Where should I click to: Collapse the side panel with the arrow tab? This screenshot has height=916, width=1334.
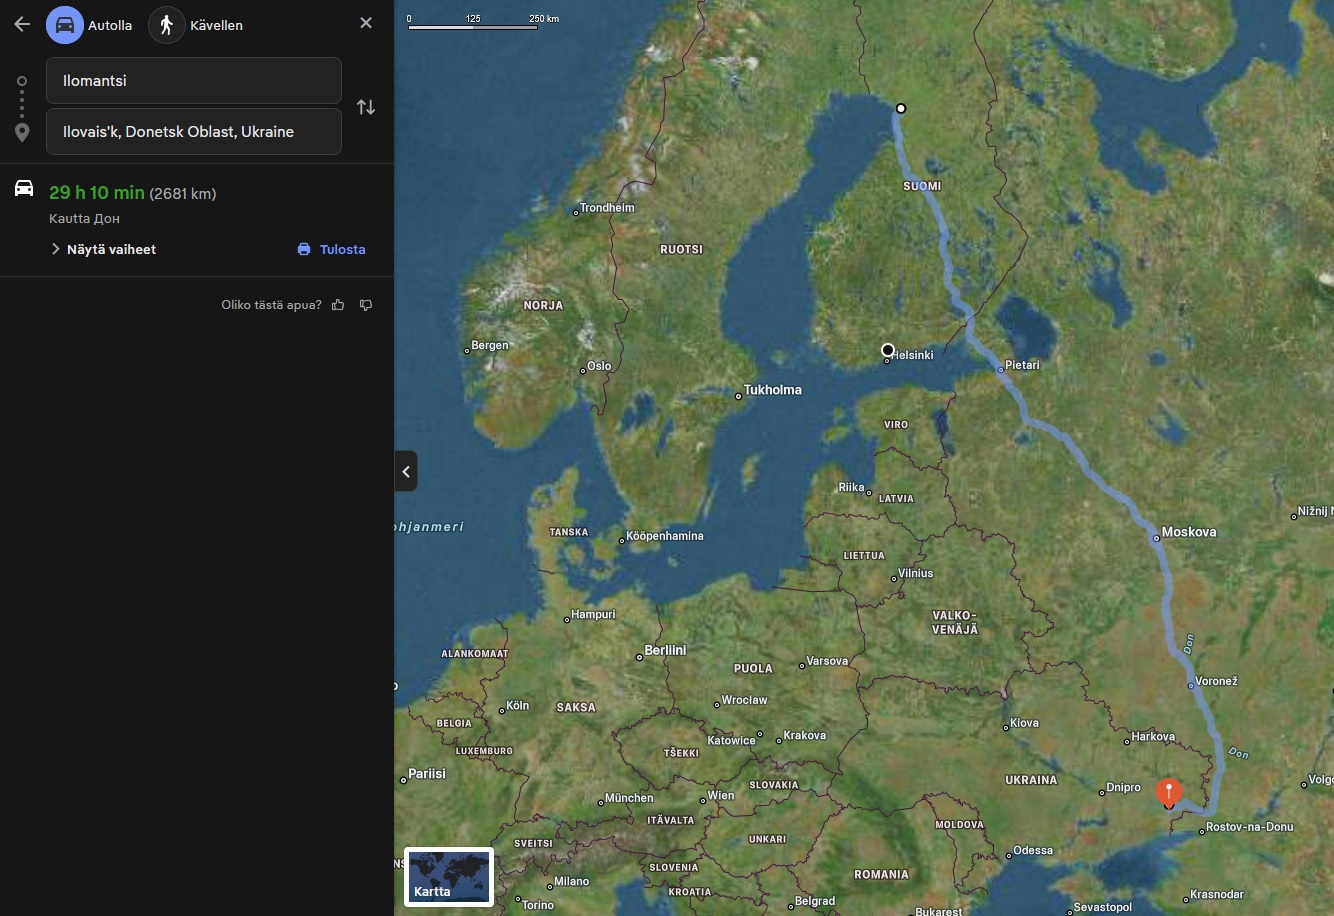point(406,471)
